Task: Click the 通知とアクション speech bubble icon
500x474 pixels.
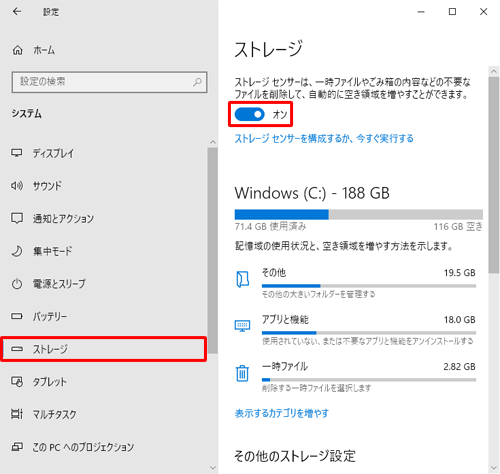Action: 17,218
